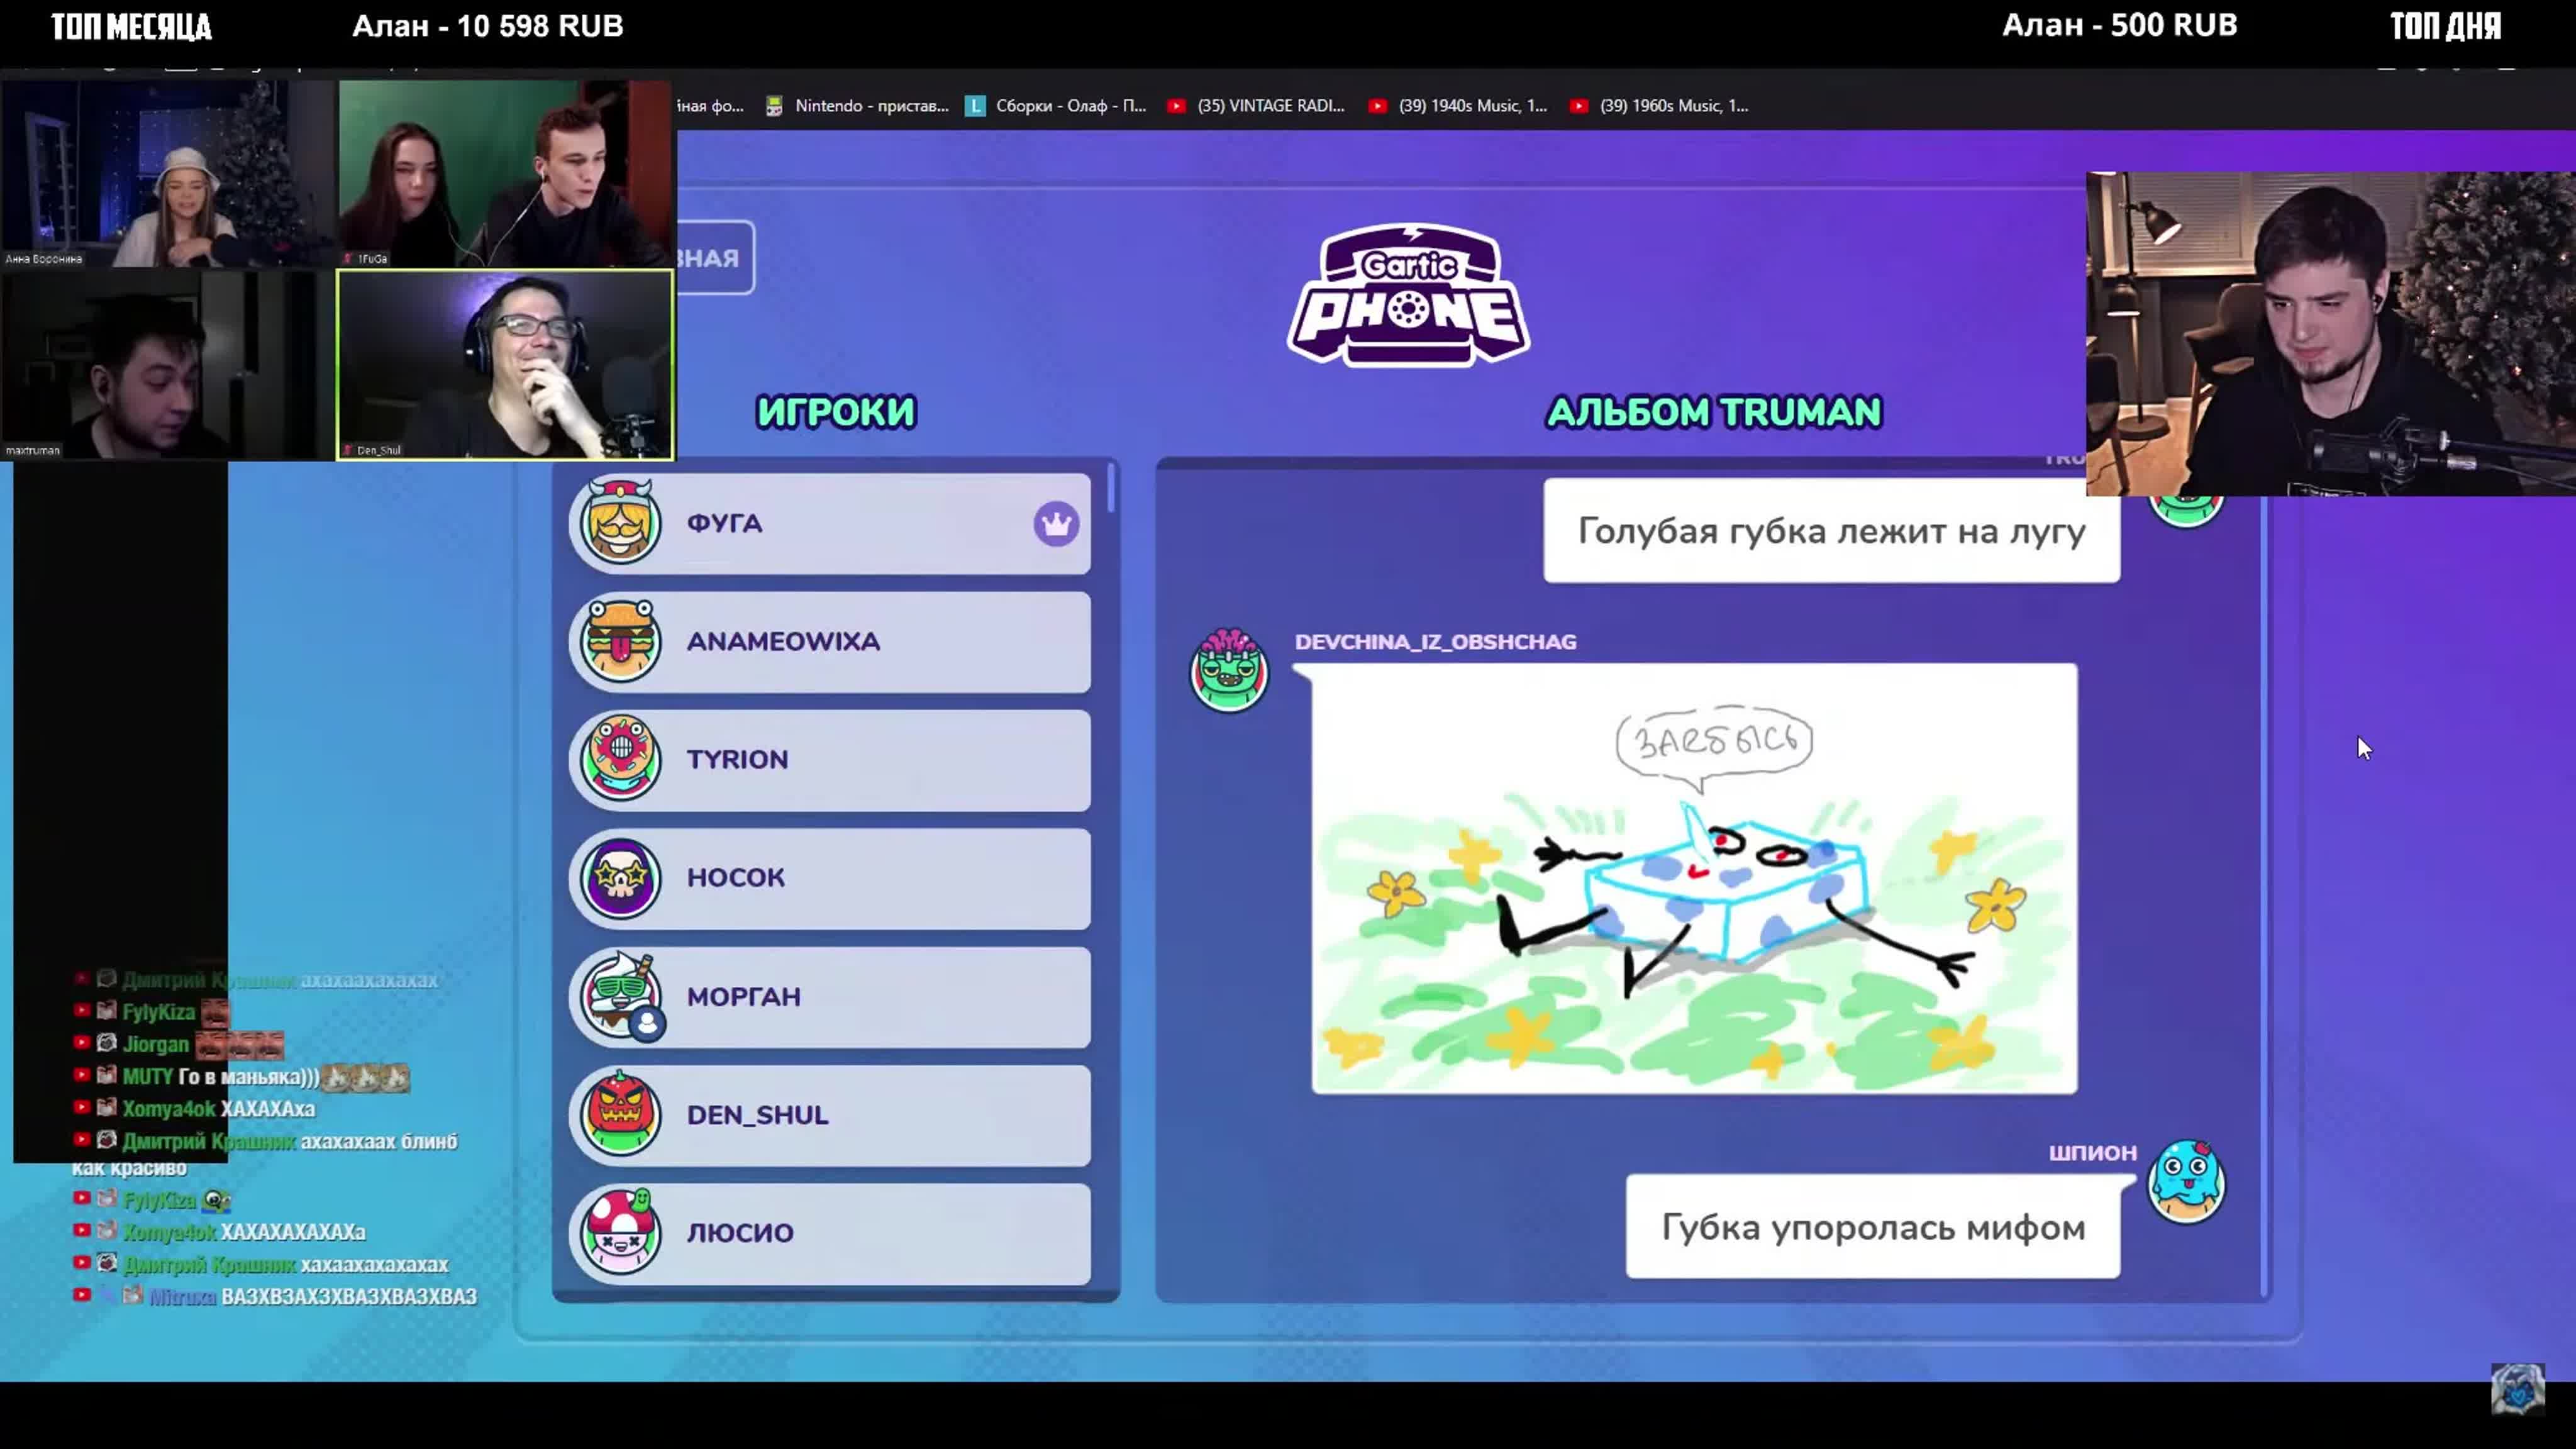Click the purple crown host icon
Screen dimensions: 2576x1449
[1056, 523]
